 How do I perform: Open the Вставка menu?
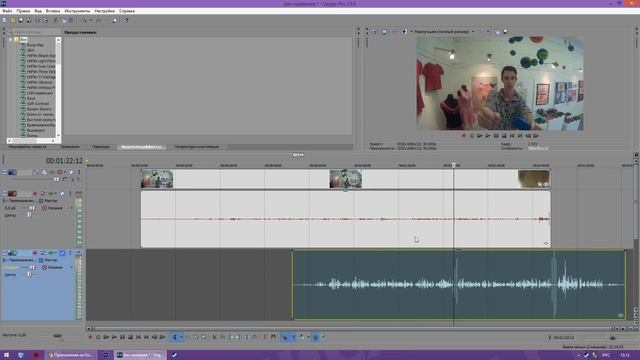[53, 11]
